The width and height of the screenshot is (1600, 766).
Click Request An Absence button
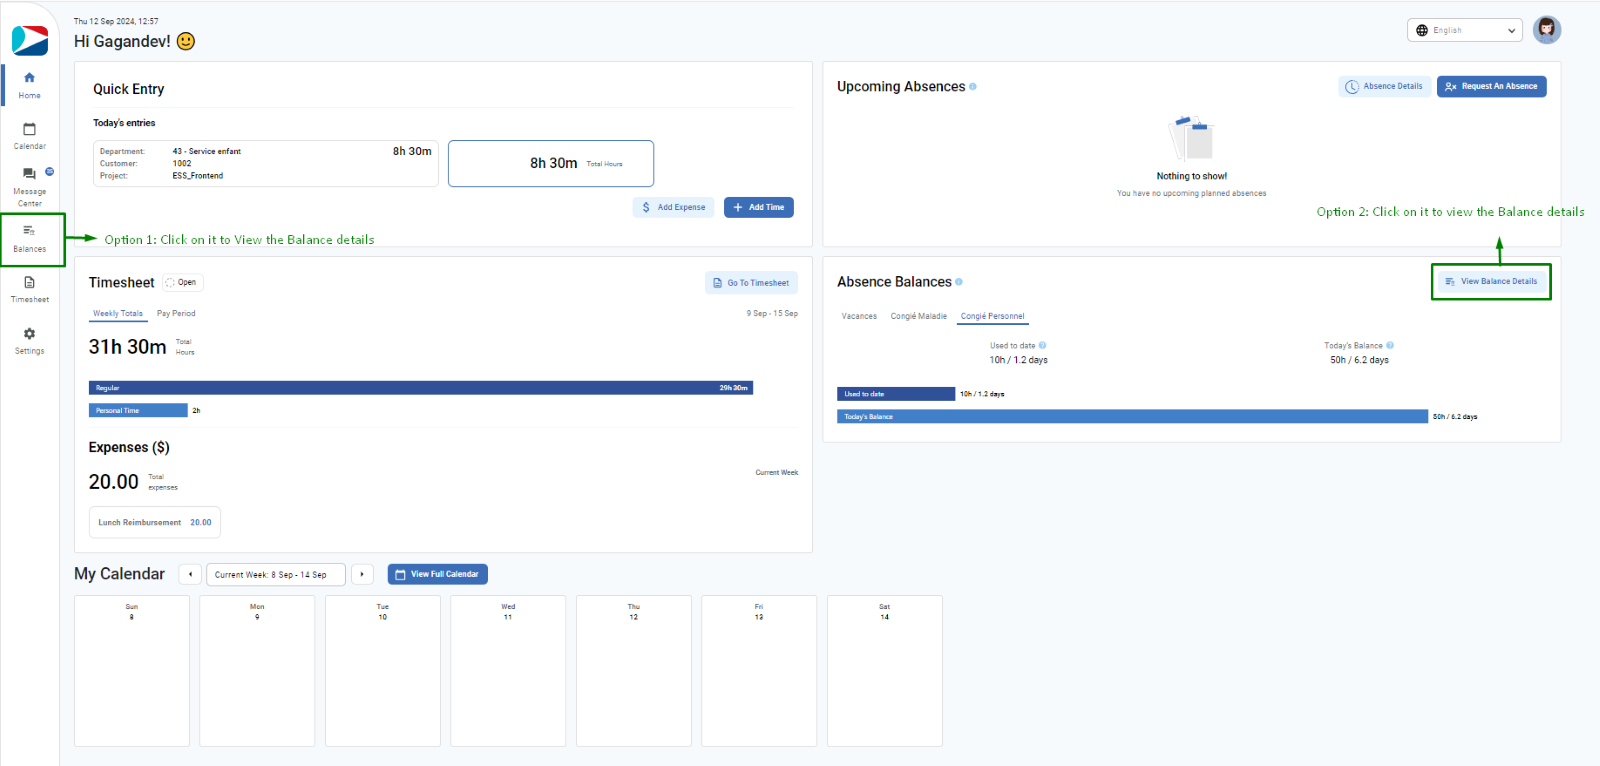1492,86
